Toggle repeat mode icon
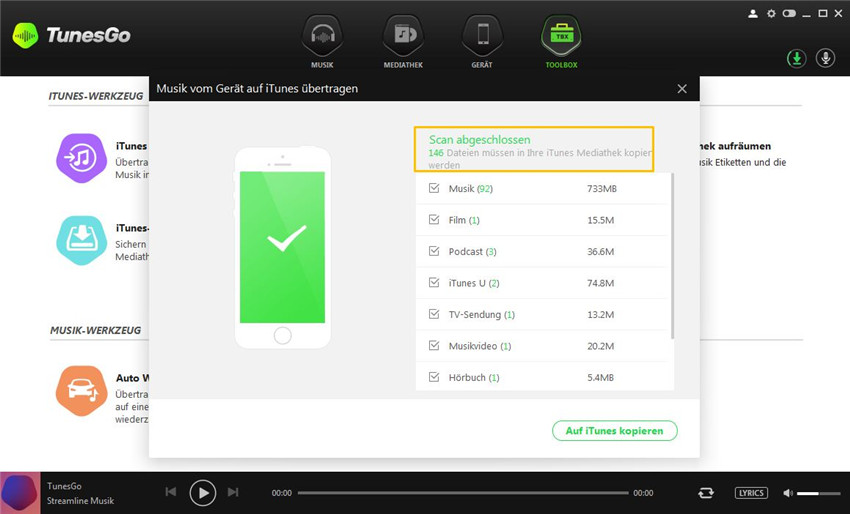850x514 pixels. (x=706, y=492)
